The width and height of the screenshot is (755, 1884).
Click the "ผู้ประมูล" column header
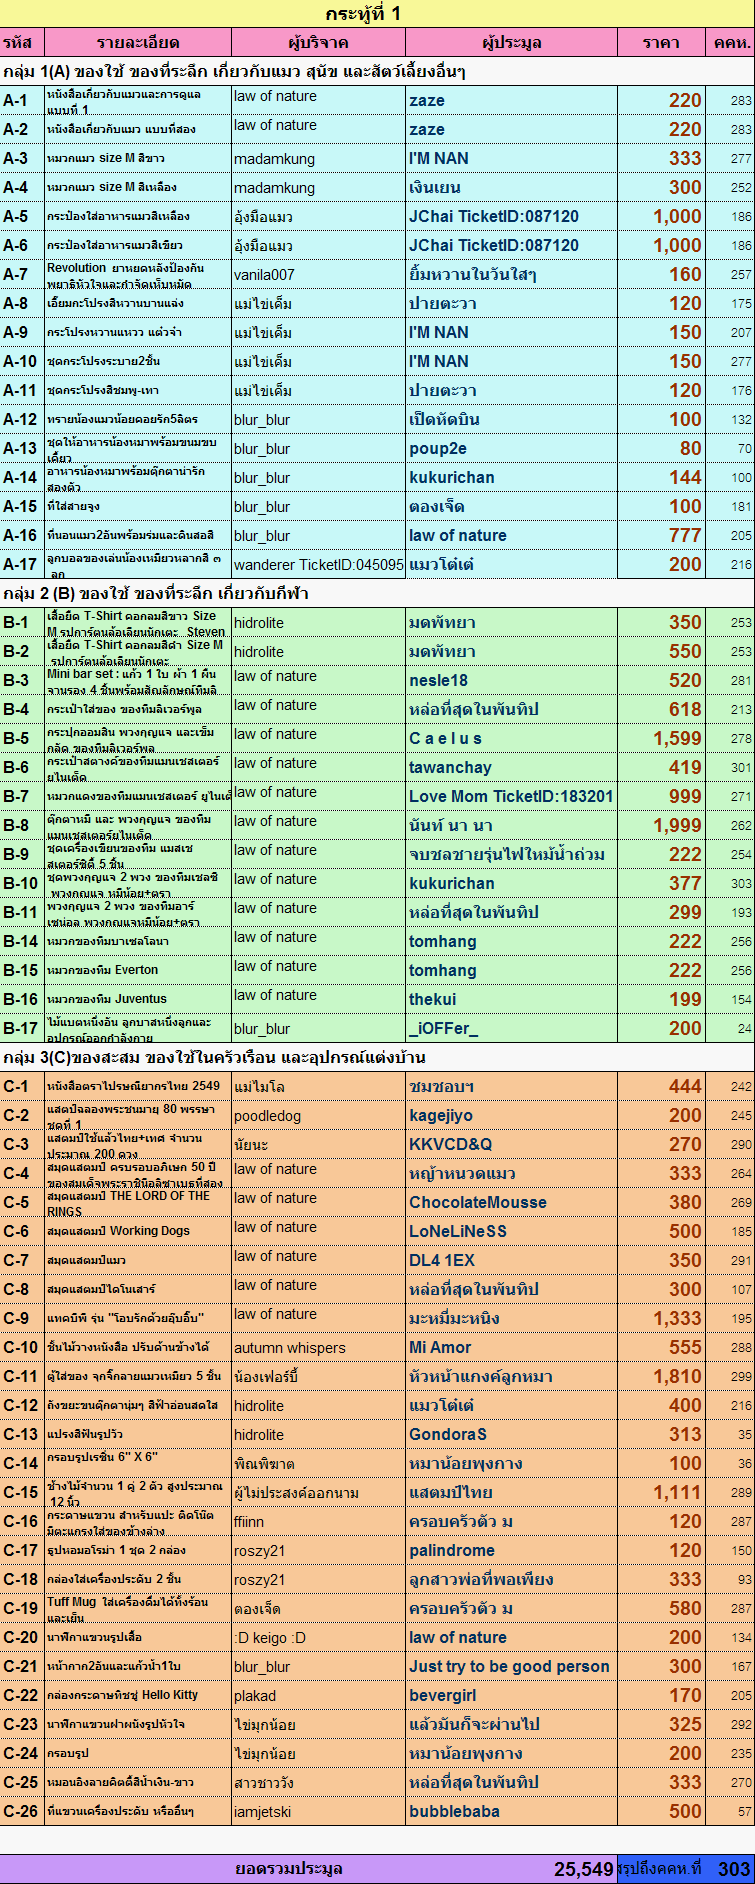[511, 43]
